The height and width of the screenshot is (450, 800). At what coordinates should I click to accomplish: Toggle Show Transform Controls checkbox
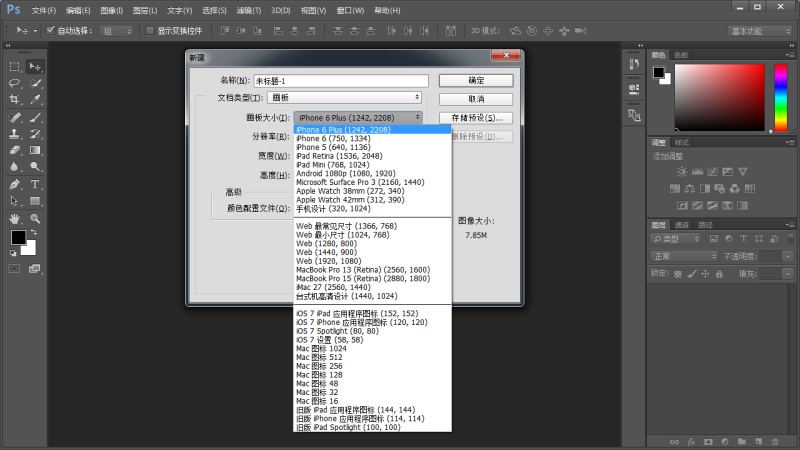pyautogui.click(x=149, y=31)
